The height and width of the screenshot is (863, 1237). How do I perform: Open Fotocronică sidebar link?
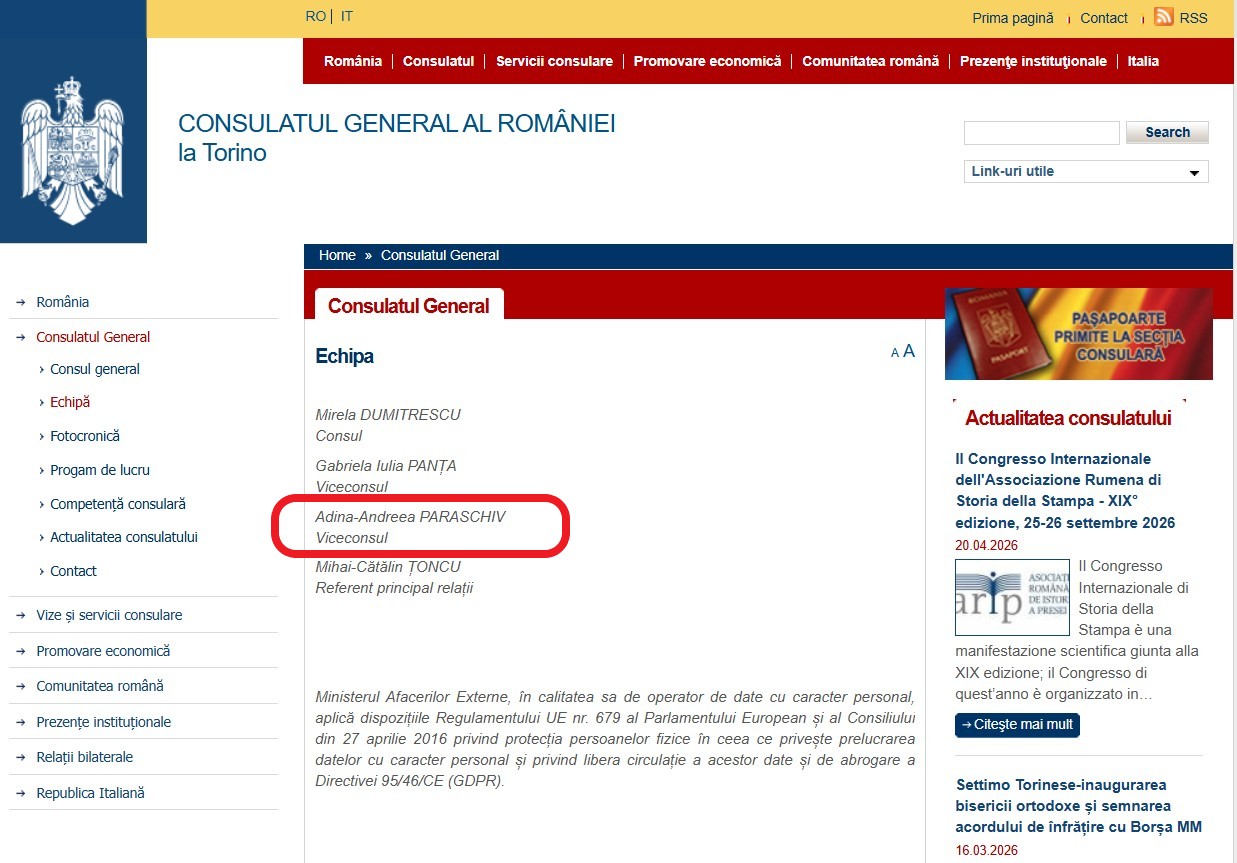coord(85,436)
